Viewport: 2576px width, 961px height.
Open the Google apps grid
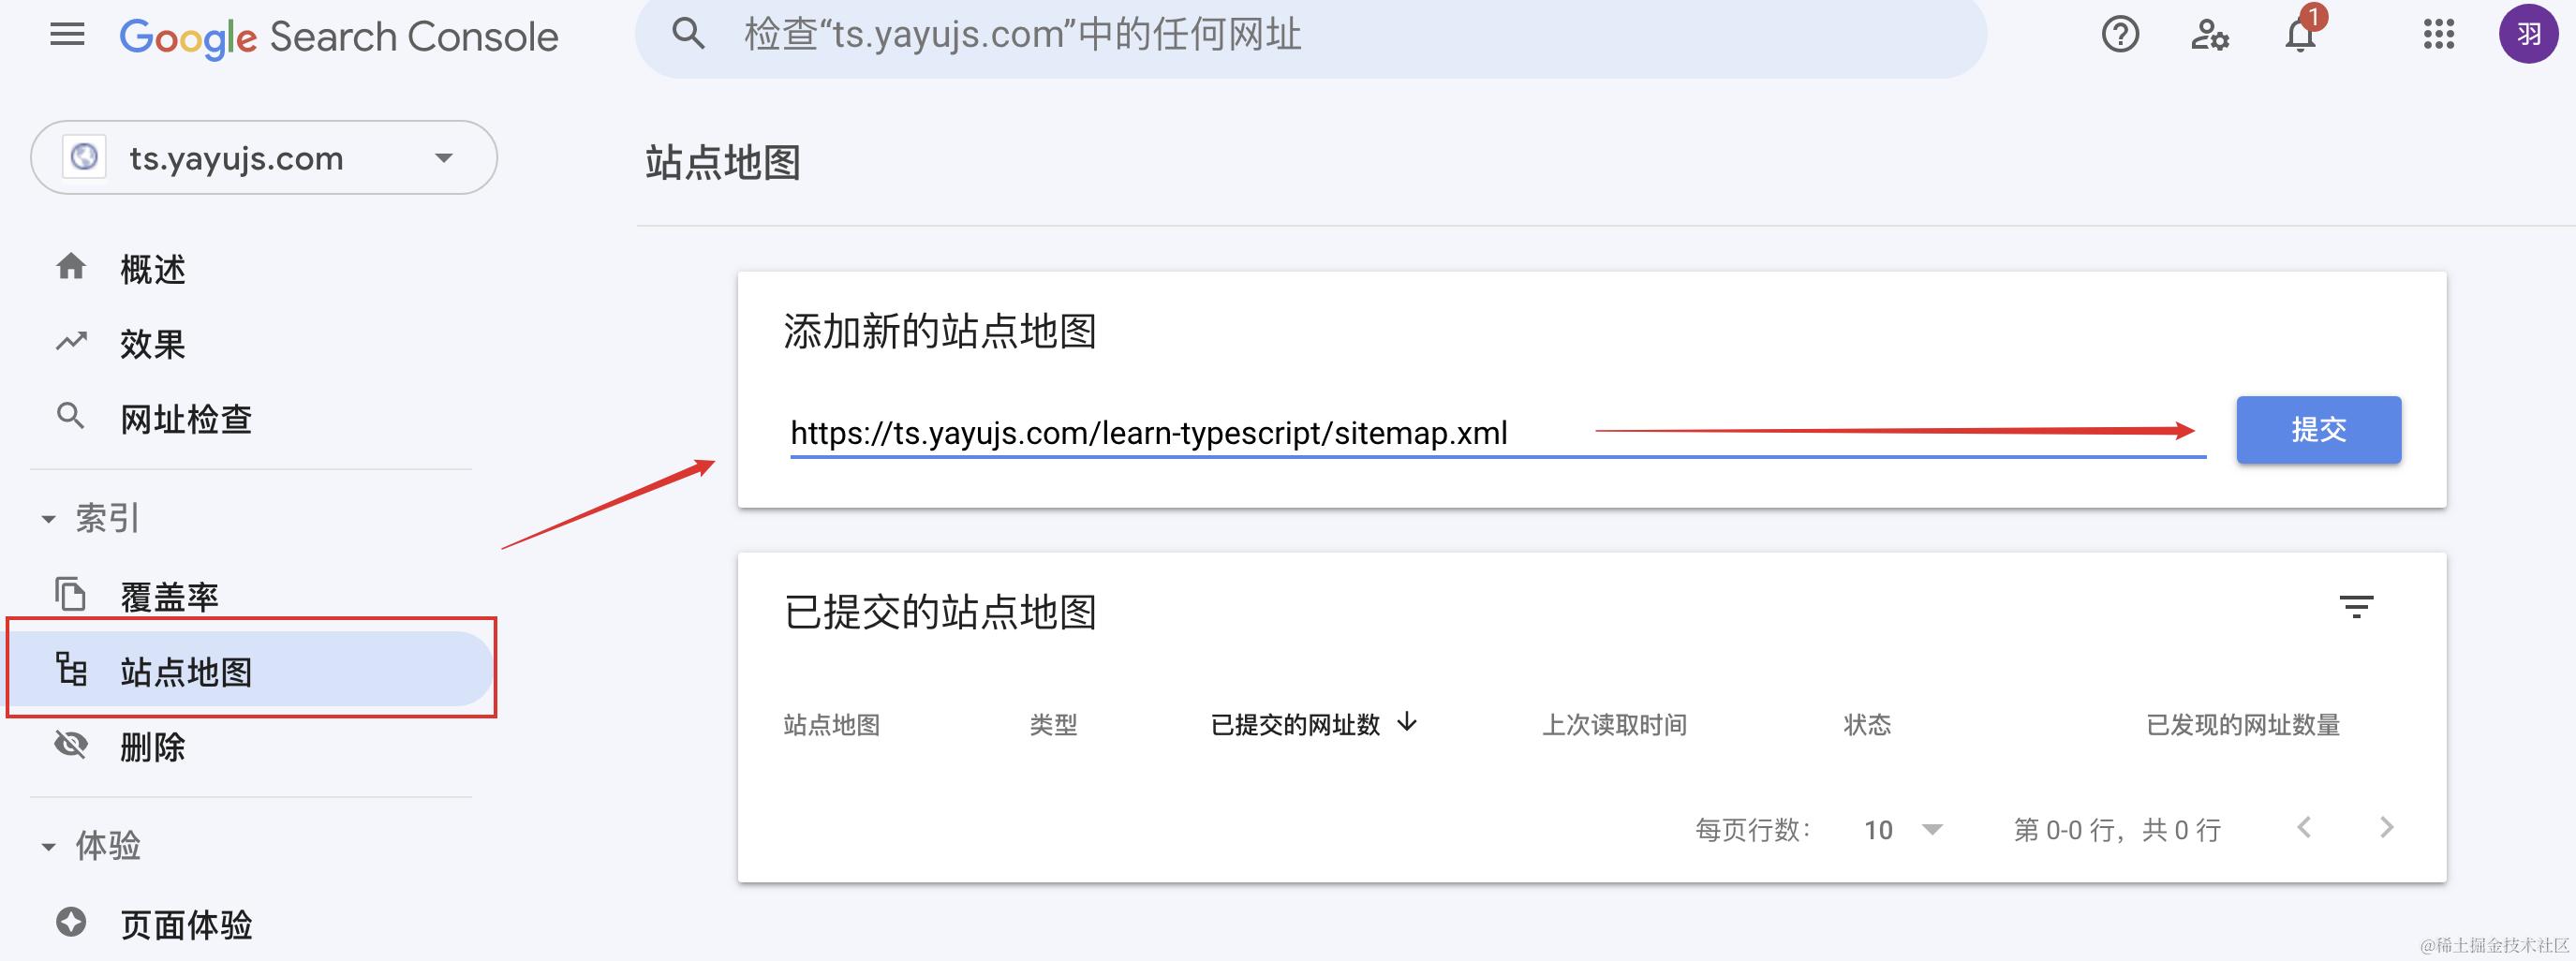point(2439,34)
